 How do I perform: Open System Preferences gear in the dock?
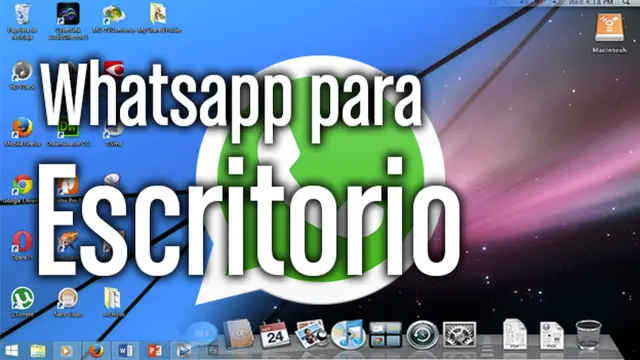pyautogui.click(x=460, y=335)
